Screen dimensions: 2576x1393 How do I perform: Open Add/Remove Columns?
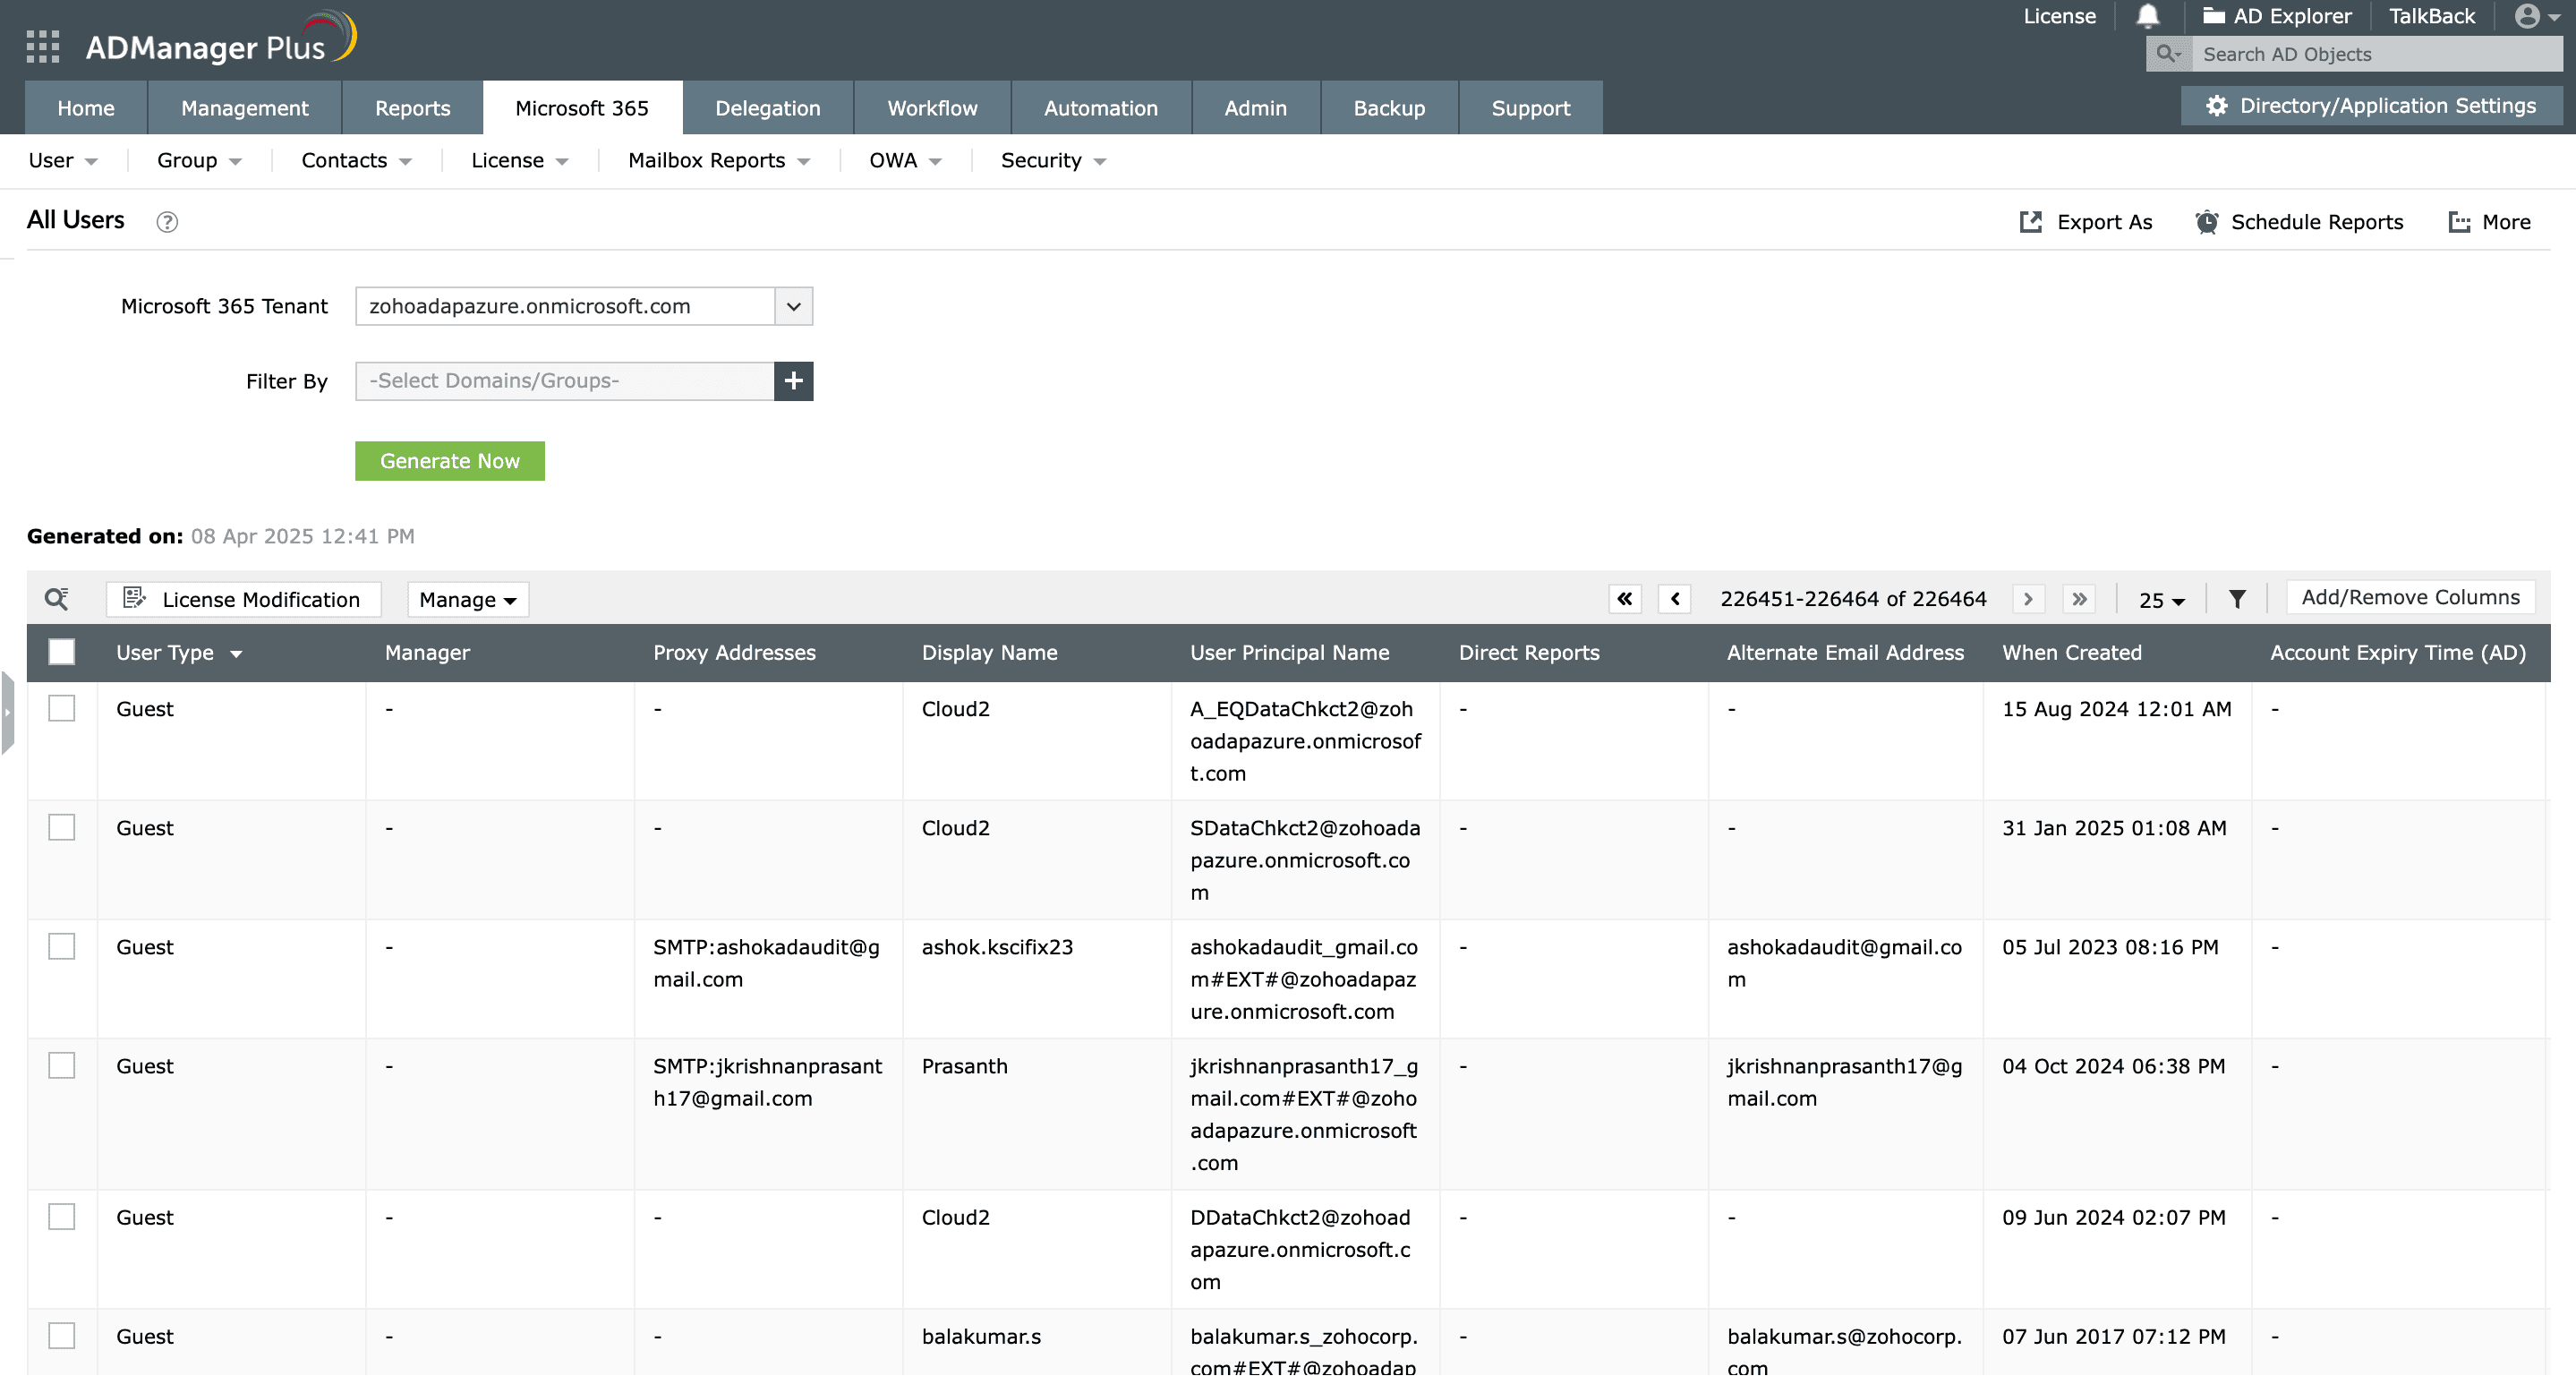click(x=2409, y=597)
